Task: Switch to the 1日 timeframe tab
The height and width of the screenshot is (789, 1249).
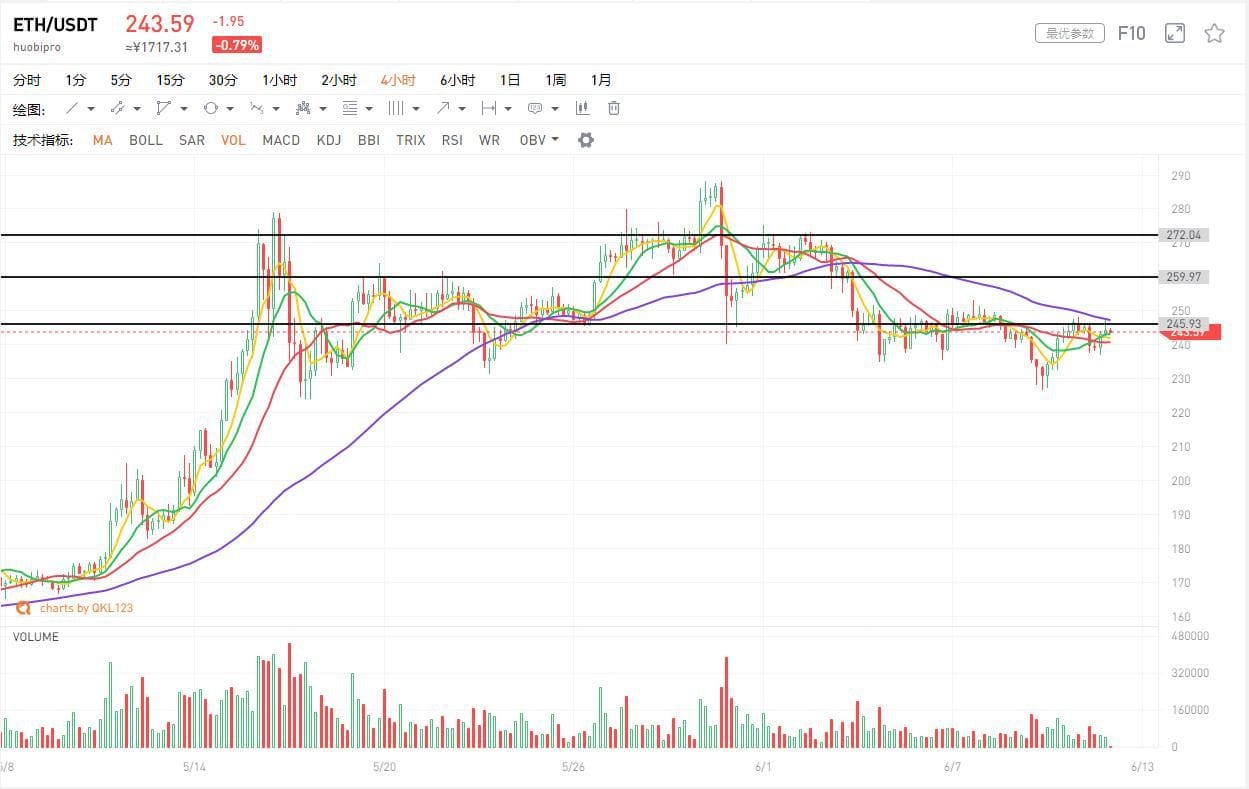Action: [509, 79]
